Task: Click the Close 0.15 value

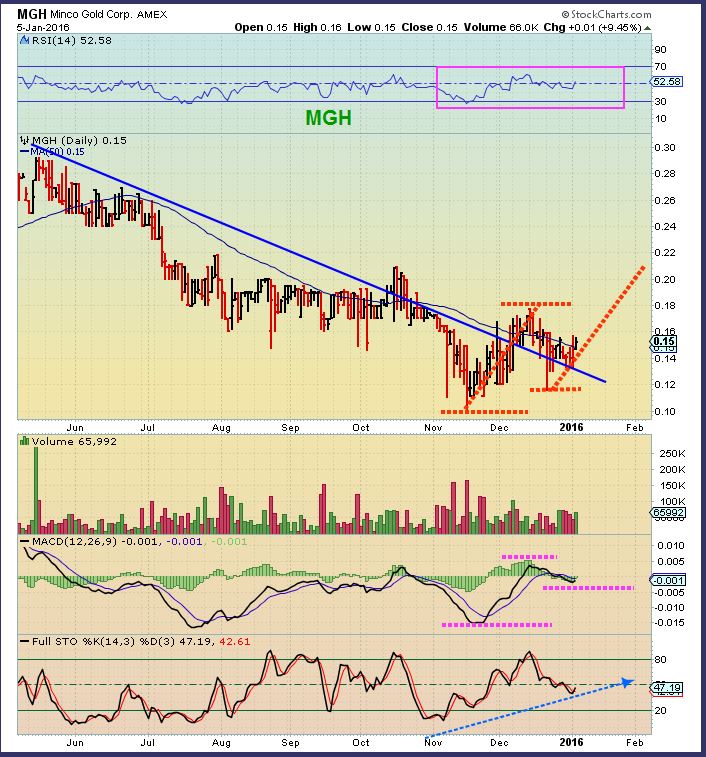Action: tap(429, 28)
